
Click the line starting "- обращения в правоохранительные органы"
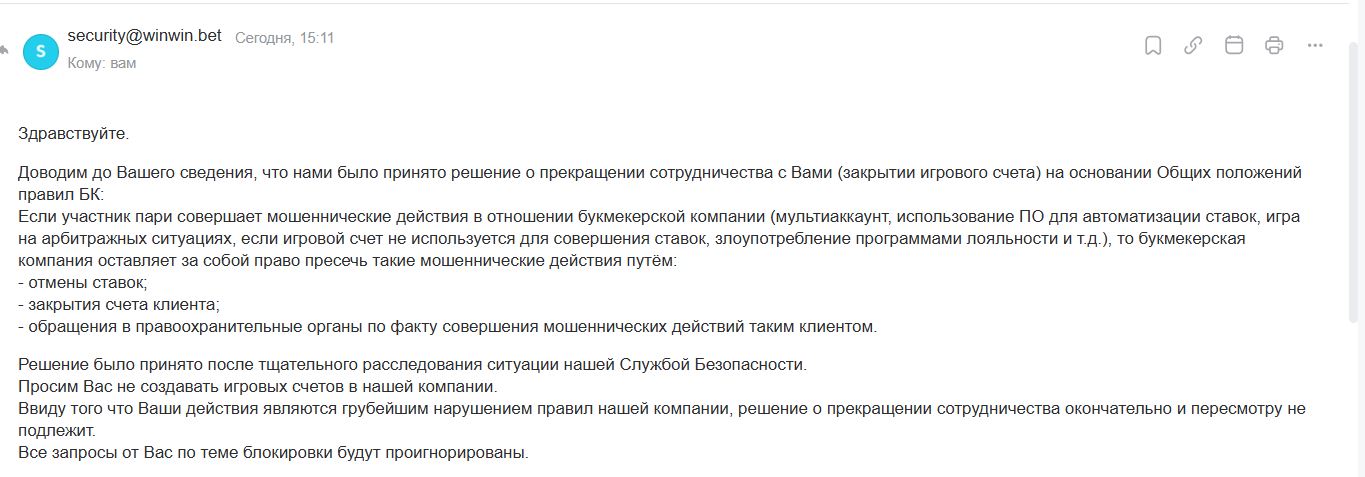[x=447, y=326]
